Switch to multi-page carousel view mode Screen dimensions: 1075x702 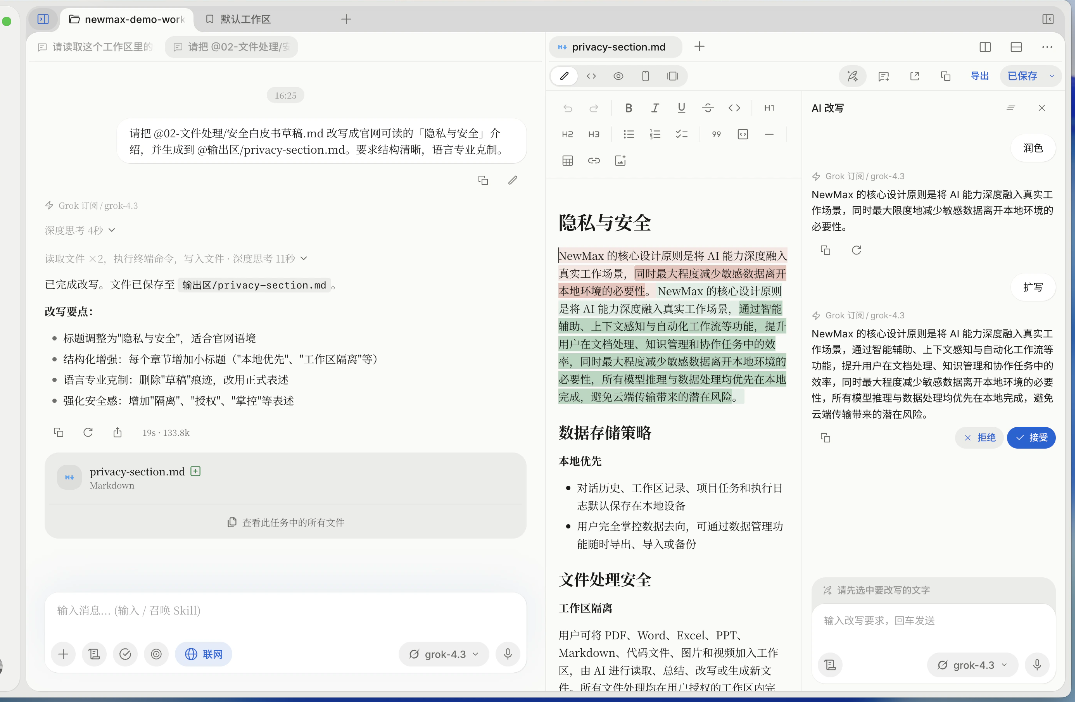click(673, 76)
